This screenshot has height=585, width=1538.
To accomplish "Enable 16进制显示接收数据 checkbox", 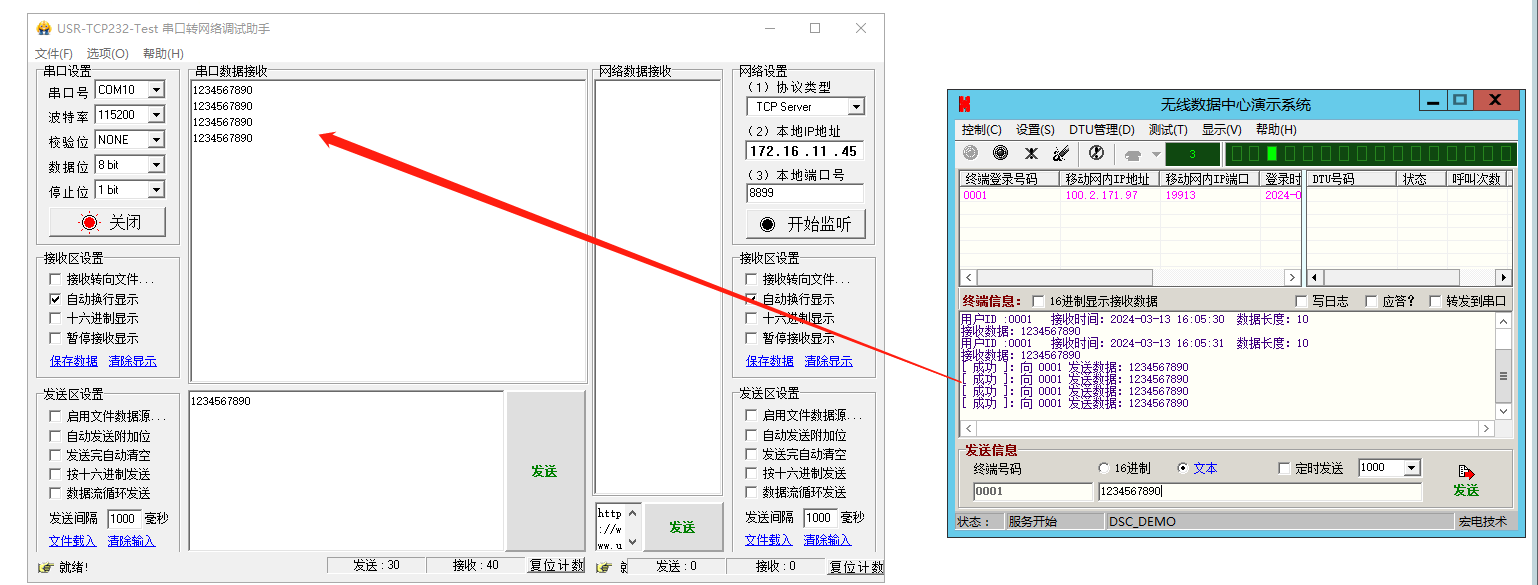I will click(x=1038, y=301).
